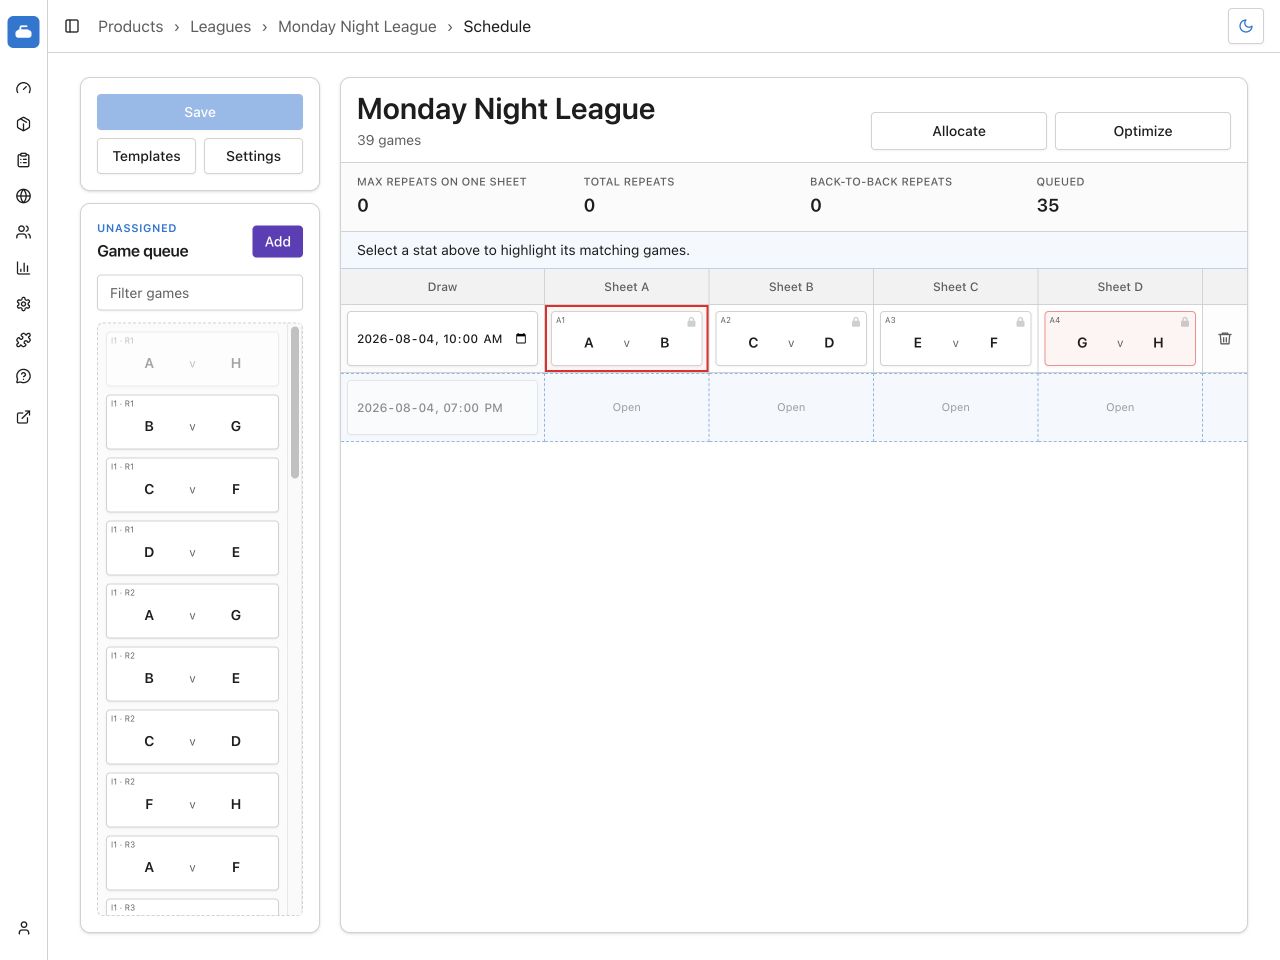Open the schedule Settings button
The image size is (1280, 960).
253,156
